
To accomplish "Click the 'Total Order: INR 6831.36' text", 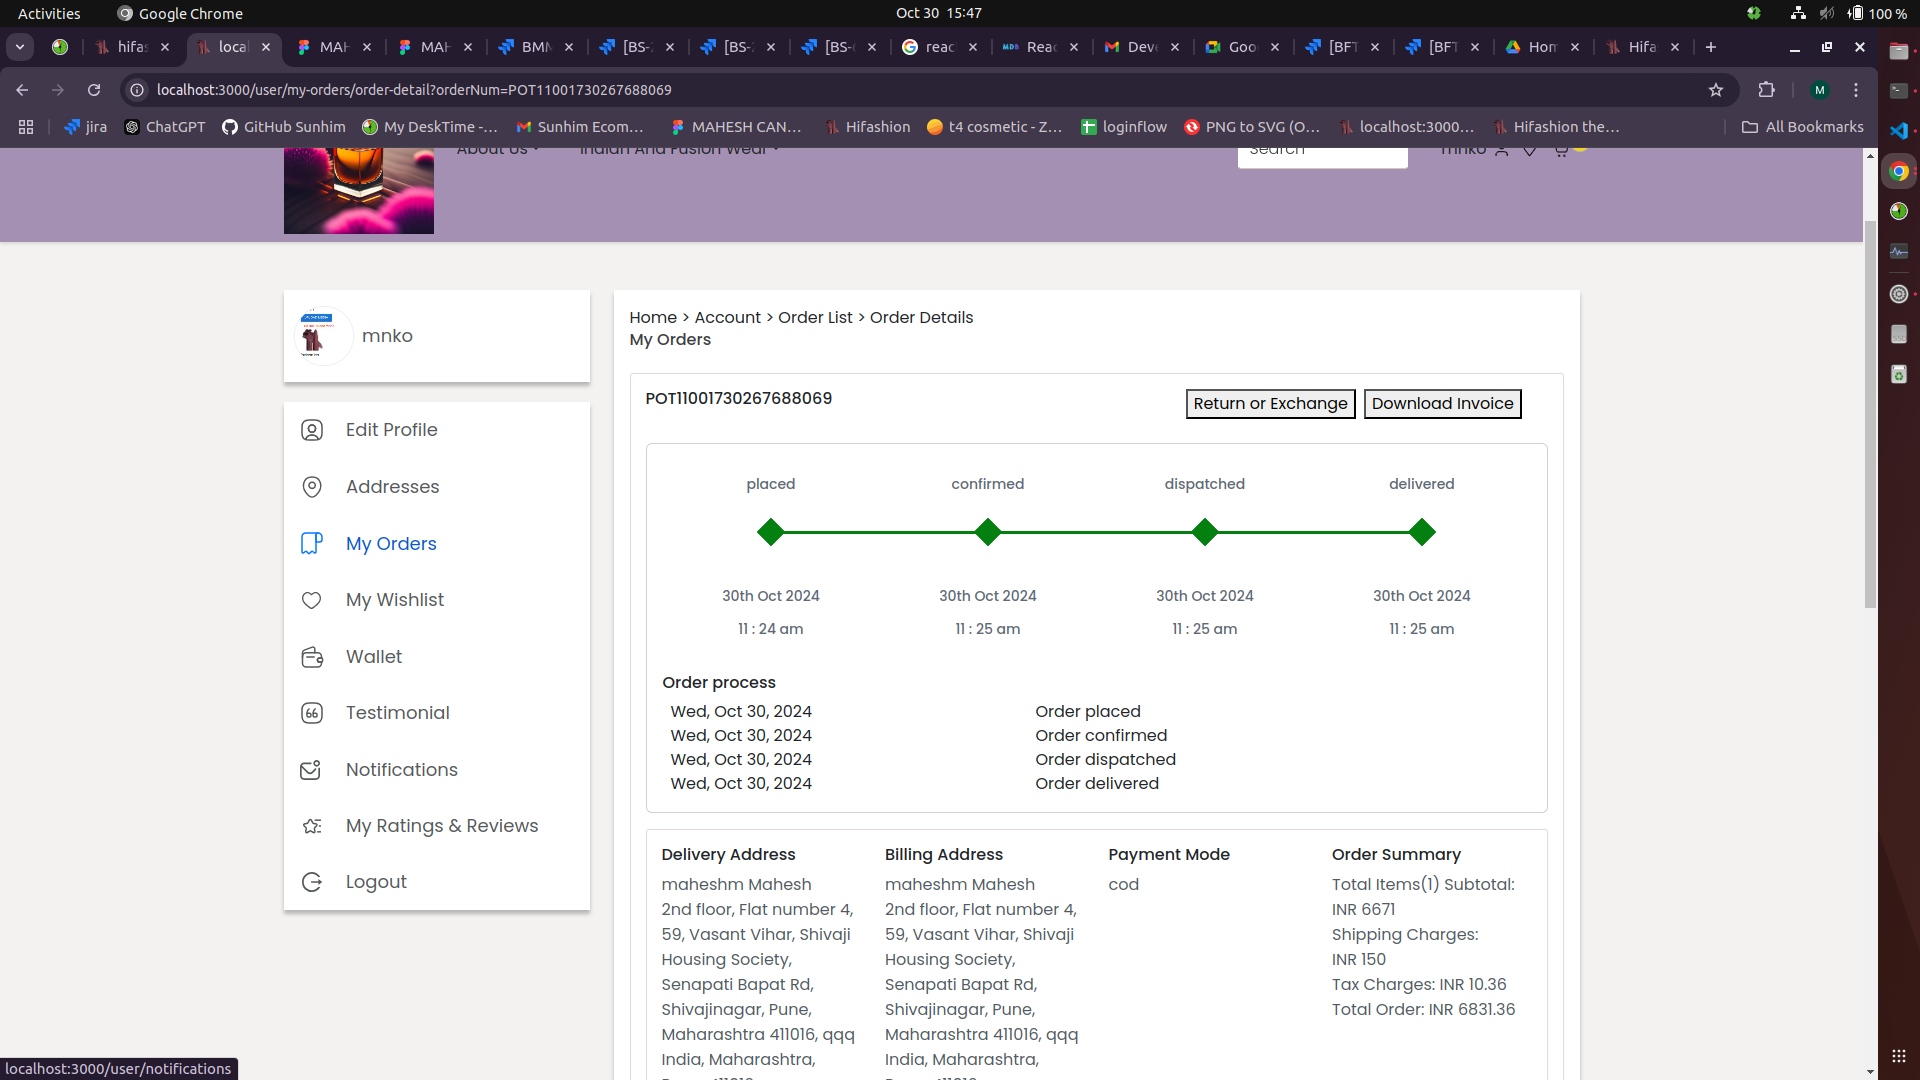I will tap(1423, 1010).
